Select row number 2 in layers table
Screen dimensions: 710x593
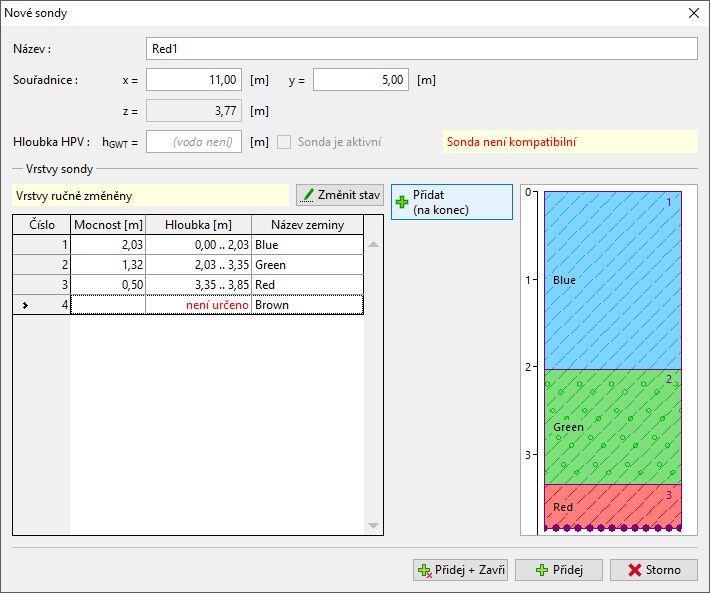pos(42,265)
